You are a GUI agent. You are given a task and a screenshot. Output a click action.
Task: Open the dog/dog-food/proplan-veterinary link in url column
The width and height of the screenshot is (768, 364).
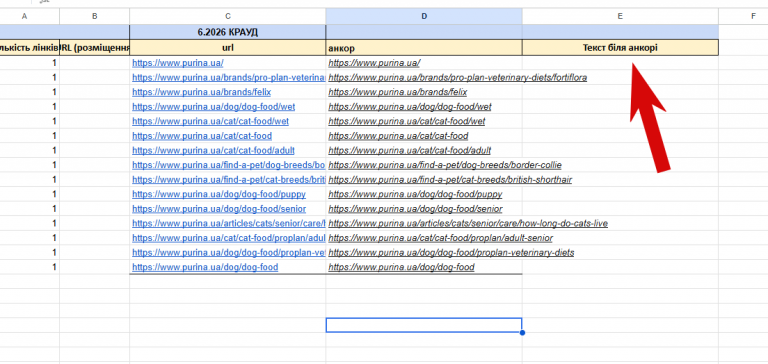click(x=228, y=253)
